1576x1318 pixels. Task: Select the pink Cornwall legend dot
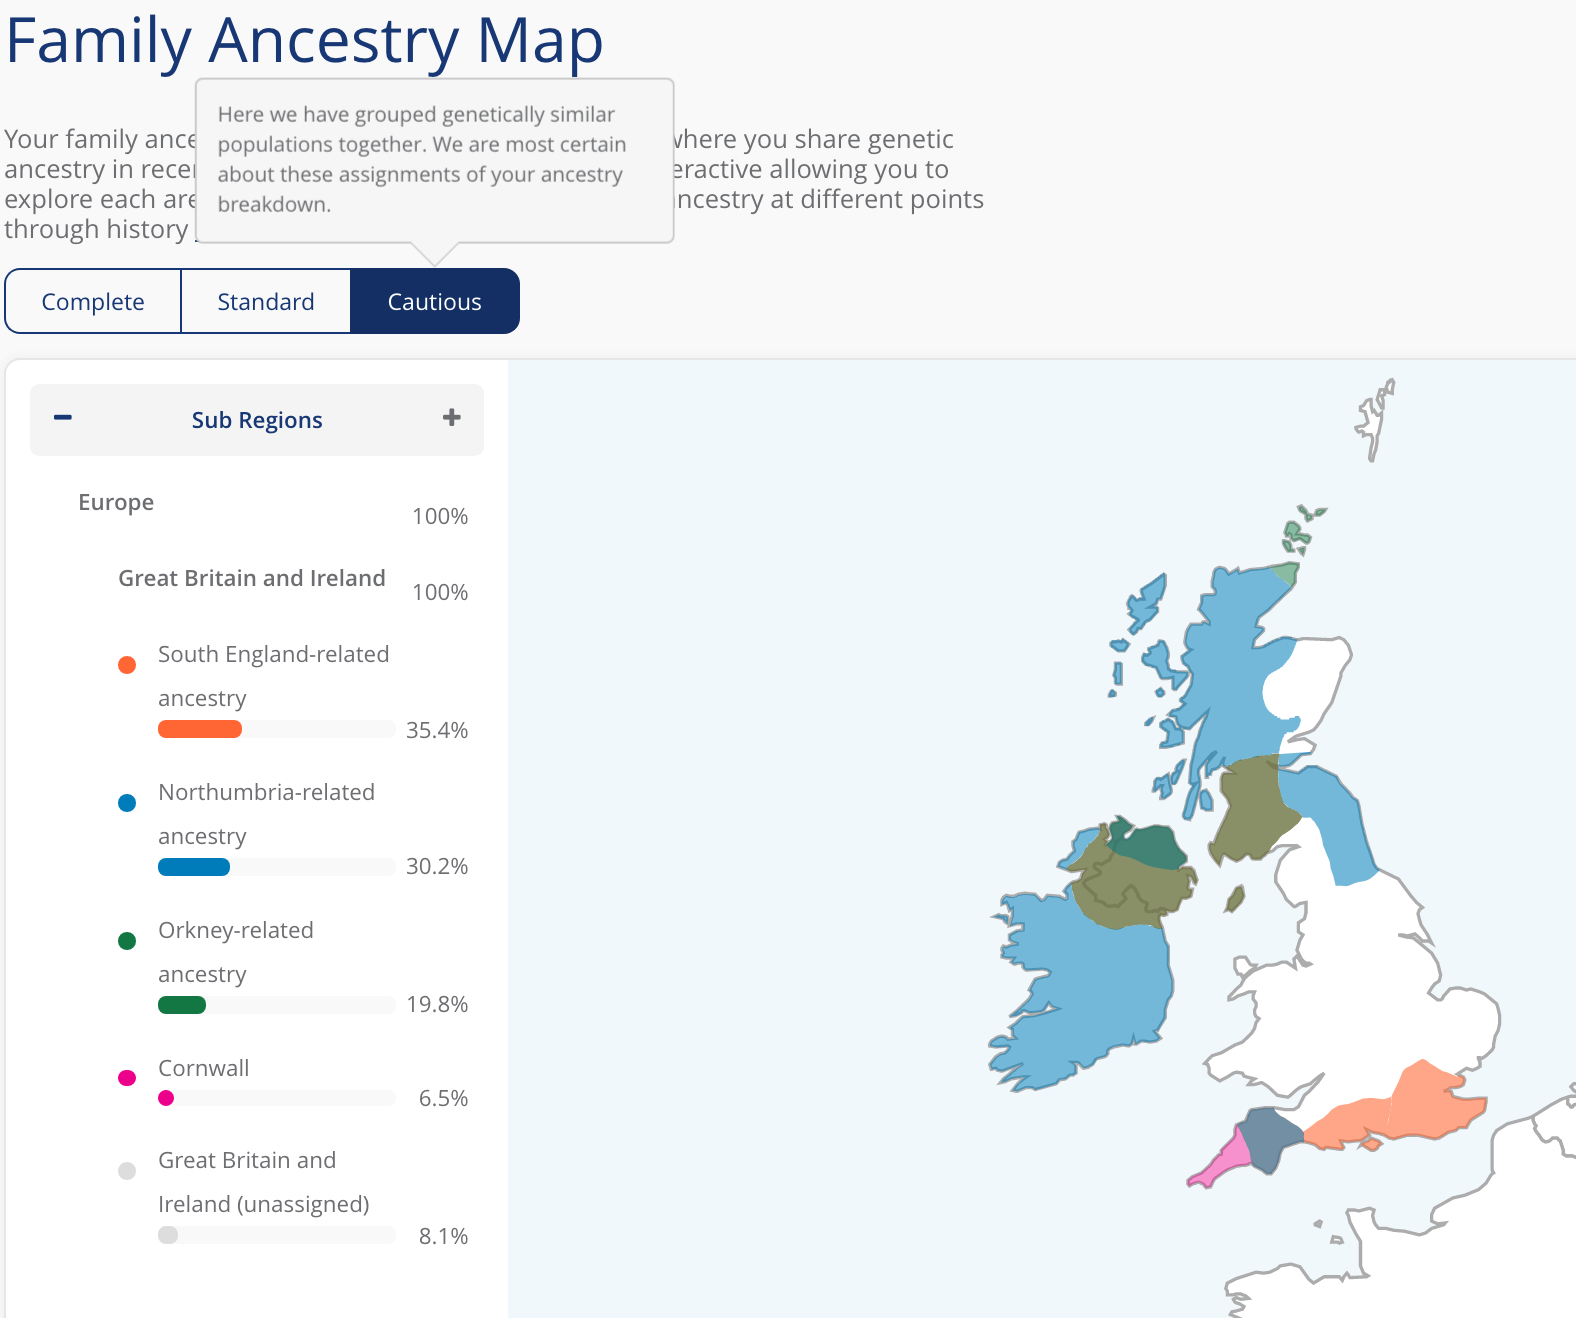coord(126,1078)
